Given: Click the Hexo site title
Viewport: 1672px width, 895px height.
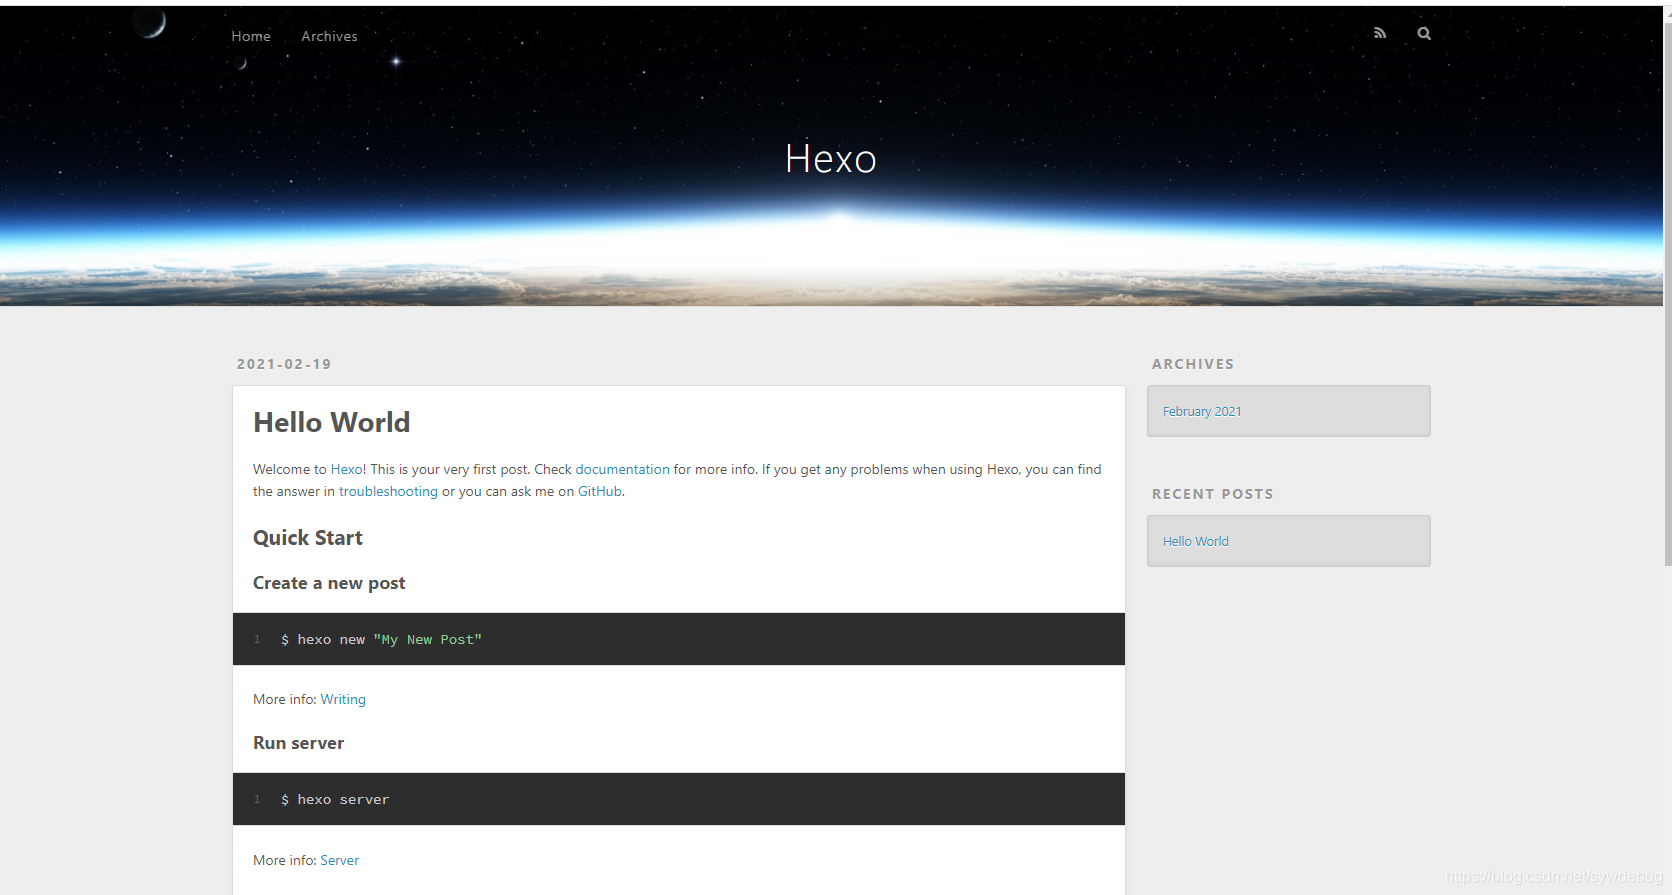Looking at the screenshot, I should click(831, 158).
